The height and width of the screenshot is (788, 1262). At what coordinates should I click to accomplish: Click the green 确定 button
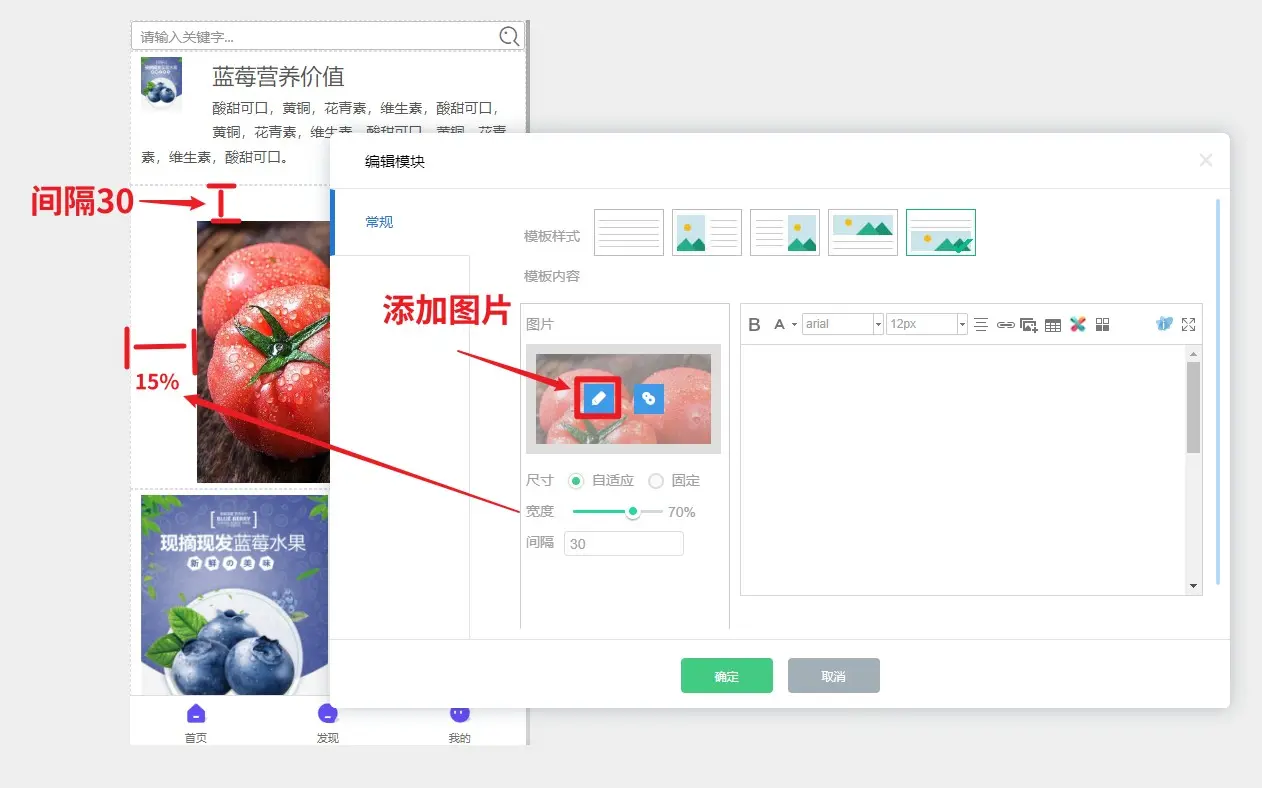click(727, 676)
